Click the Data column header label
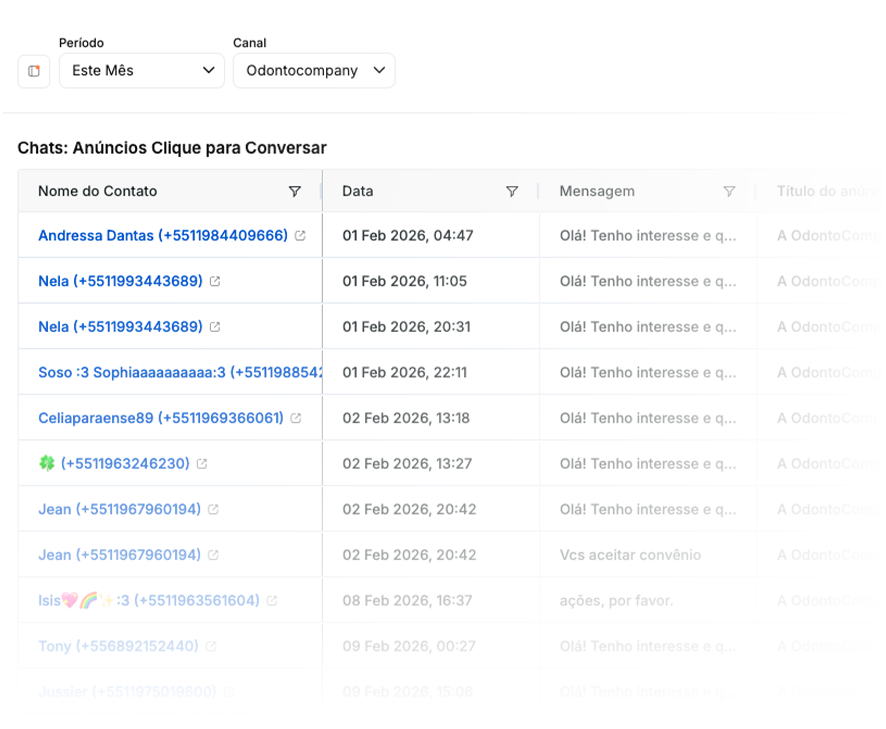Screen dimensions: 886x729 pos(358,191)
